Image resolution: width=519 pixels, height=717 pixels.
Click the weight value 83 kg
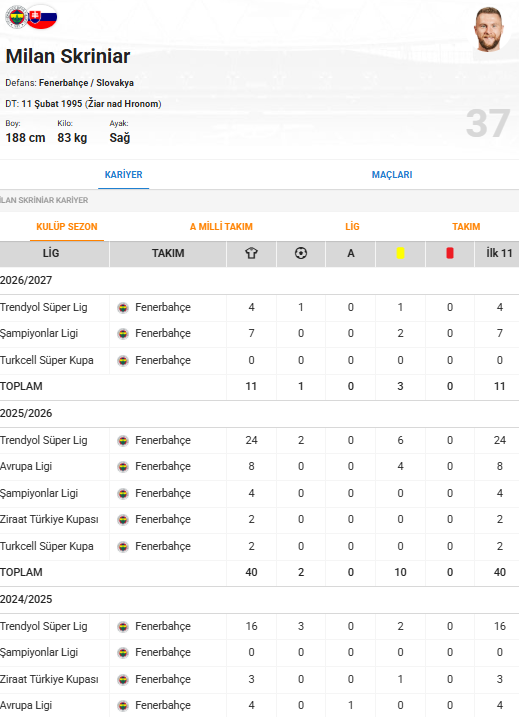[72, 138]
